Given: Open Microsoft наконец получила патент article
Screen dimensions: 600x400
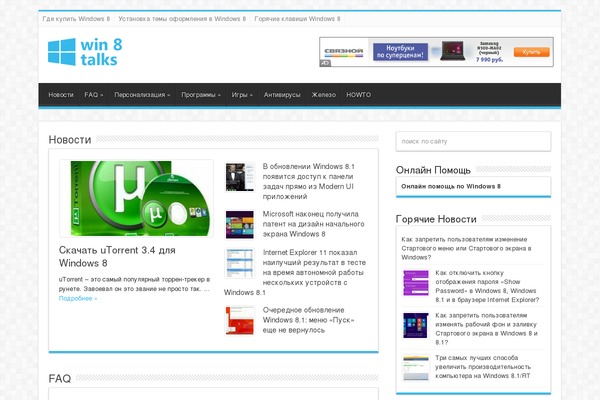Looking at the screenshot, I should [x=313, y=224].
